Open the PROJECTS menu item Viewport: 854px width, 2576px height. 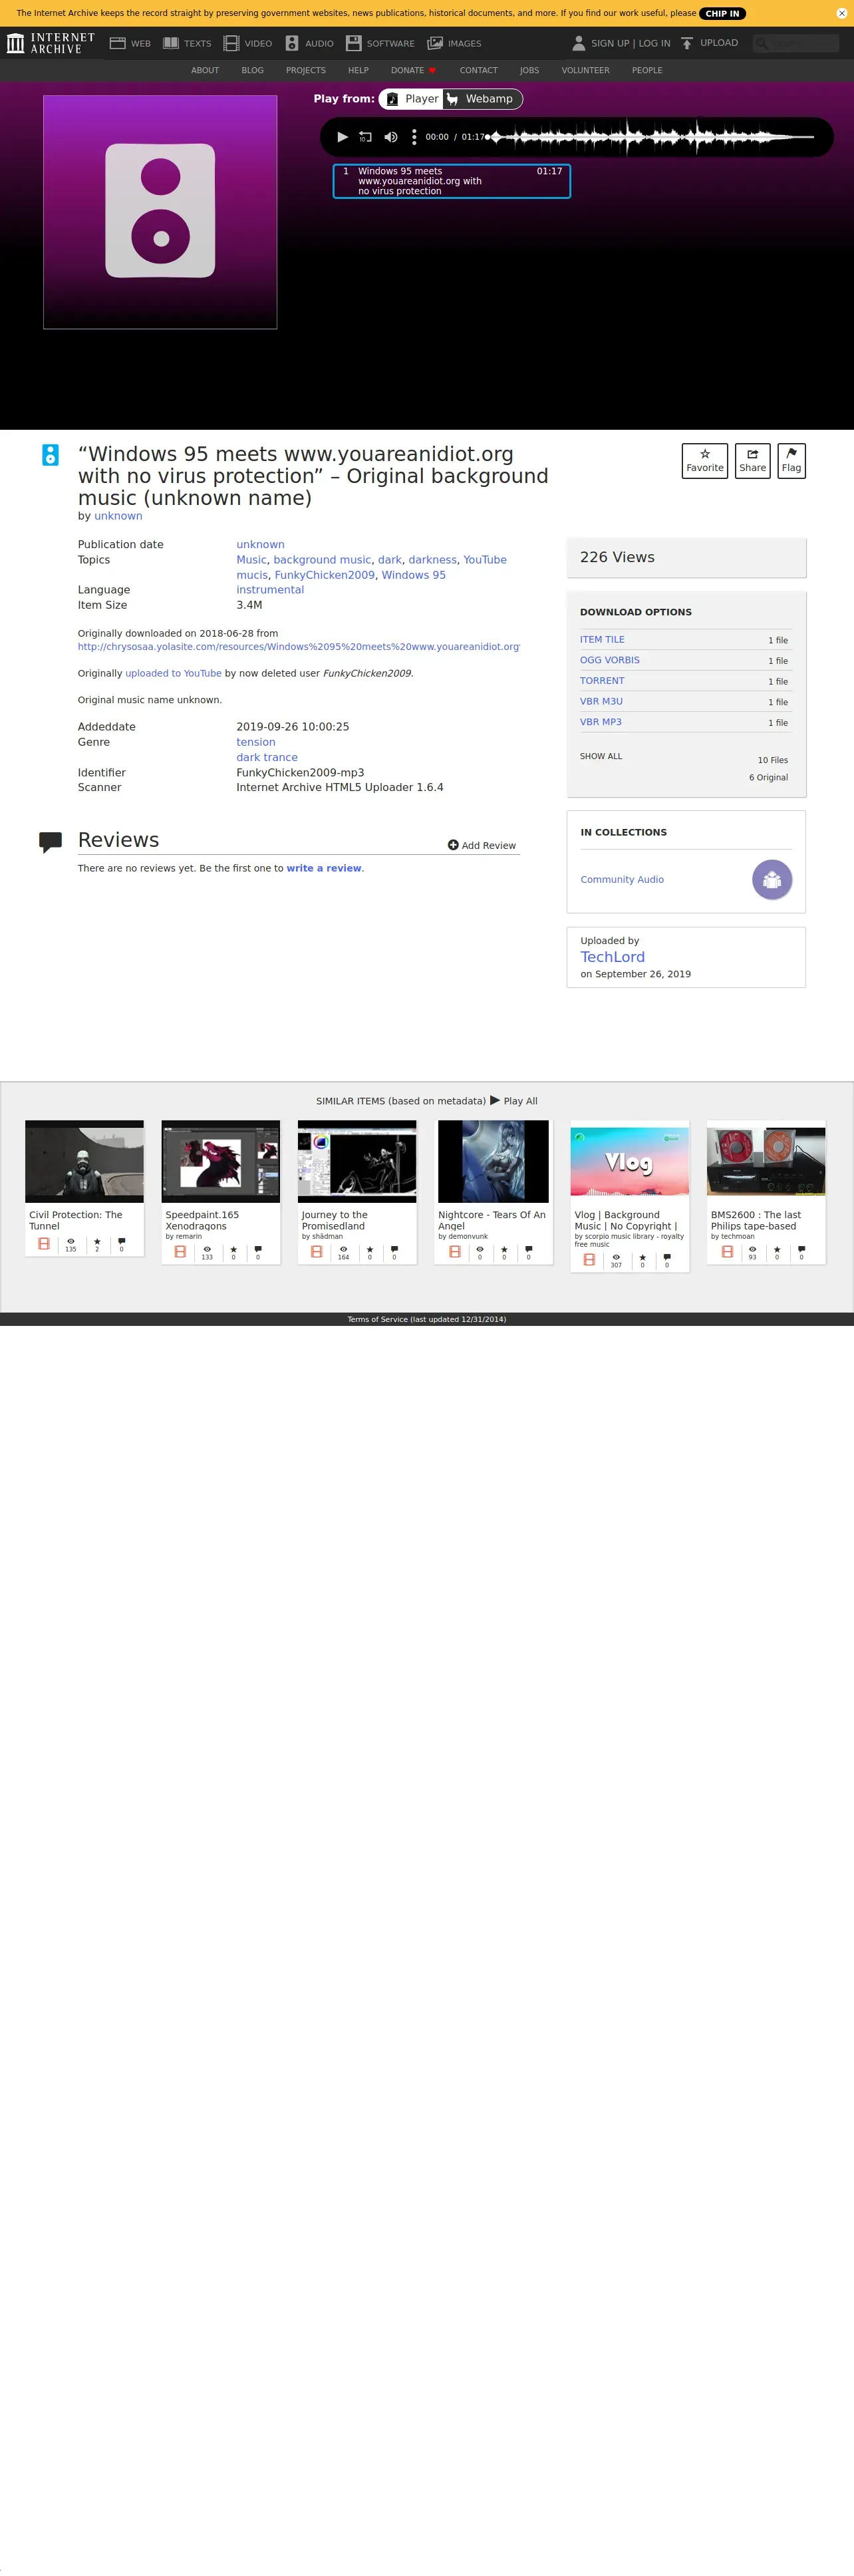306,70
